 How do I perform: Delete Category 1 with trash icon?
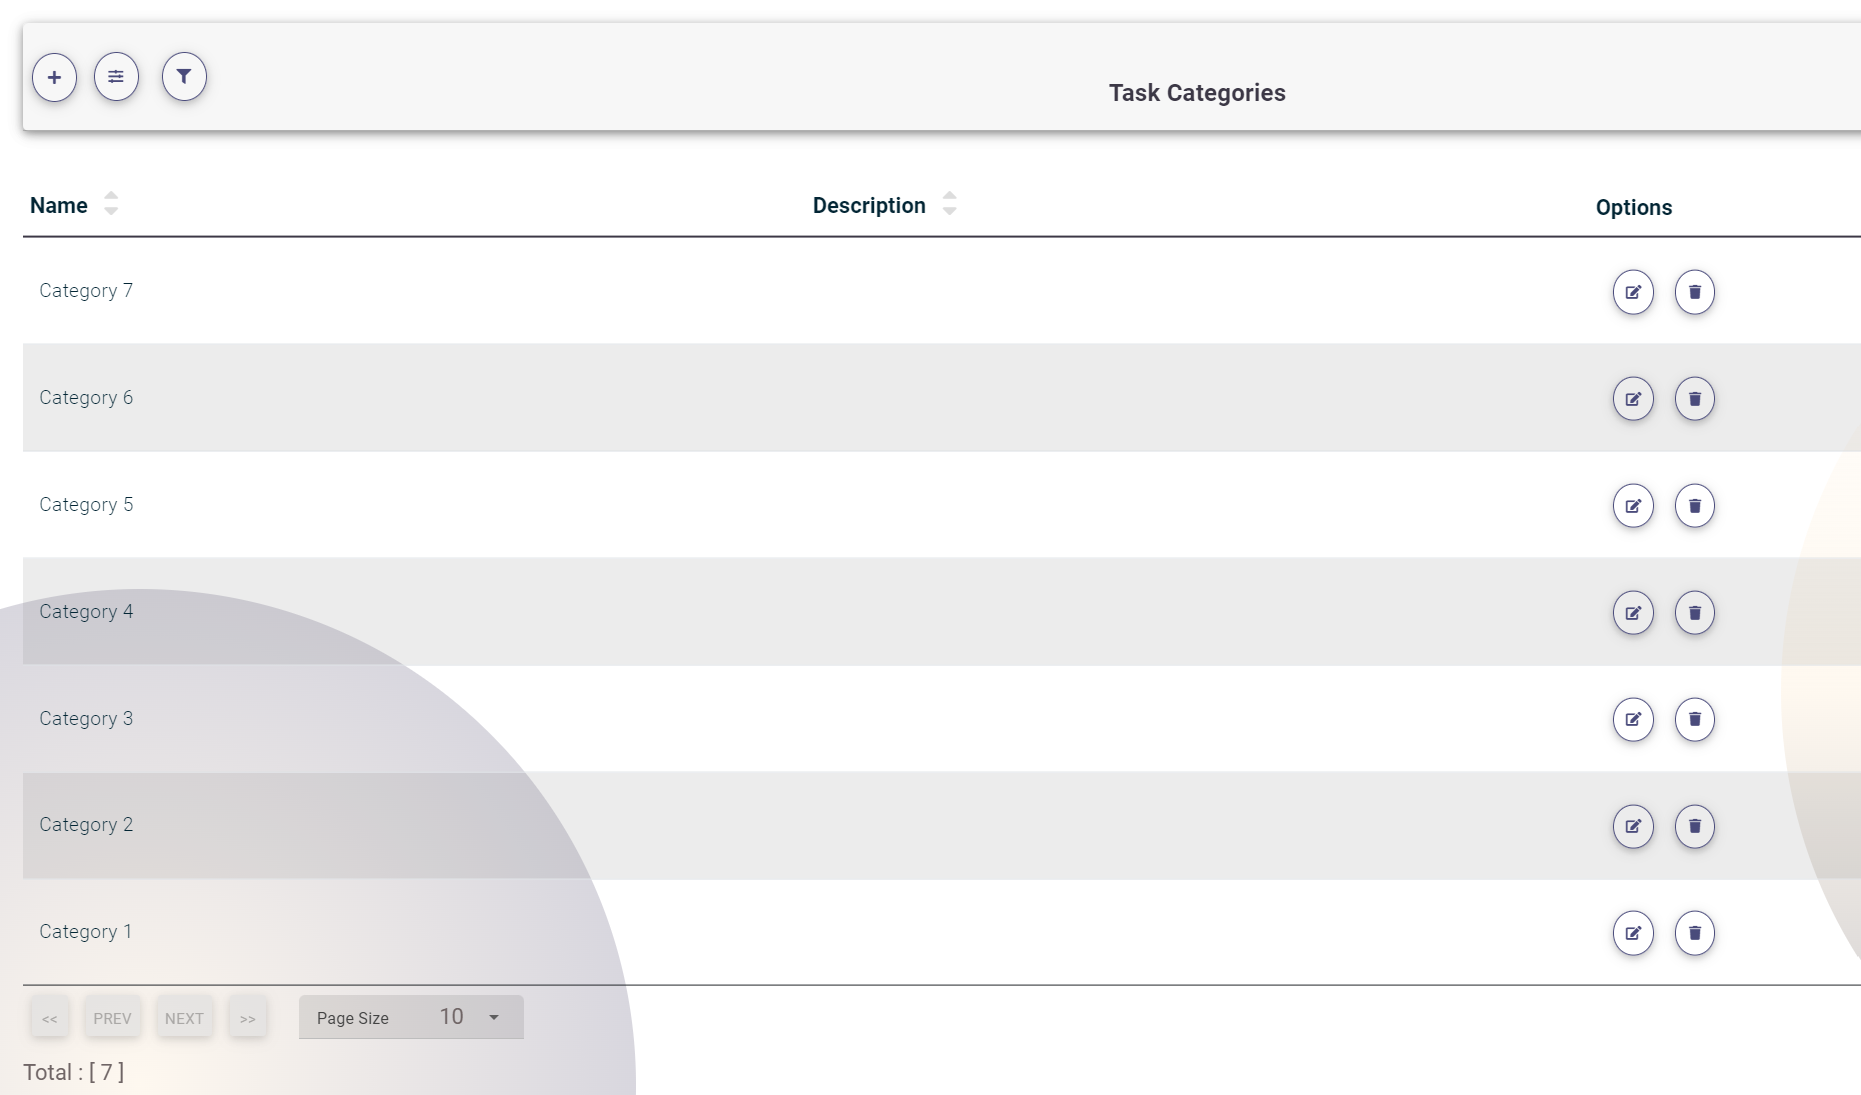pyautogui.click(x=1694, y=933)
